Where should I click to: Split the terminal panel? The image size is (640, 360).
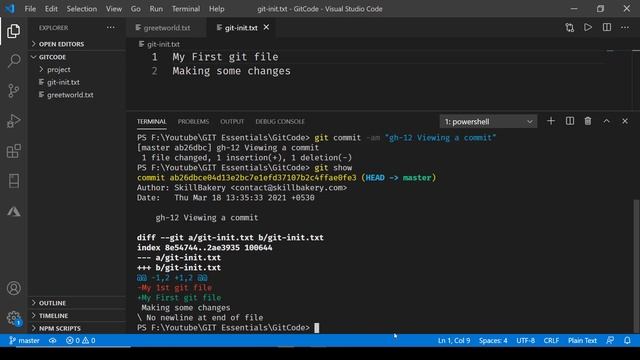(x=570, y=121)
